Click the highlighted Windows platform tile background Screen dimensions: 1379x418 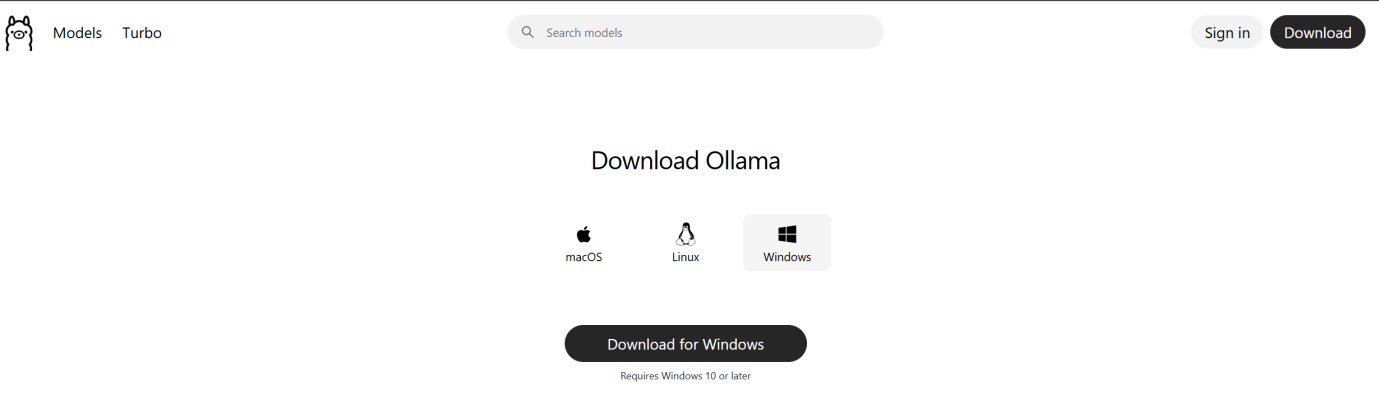(787, 242)
